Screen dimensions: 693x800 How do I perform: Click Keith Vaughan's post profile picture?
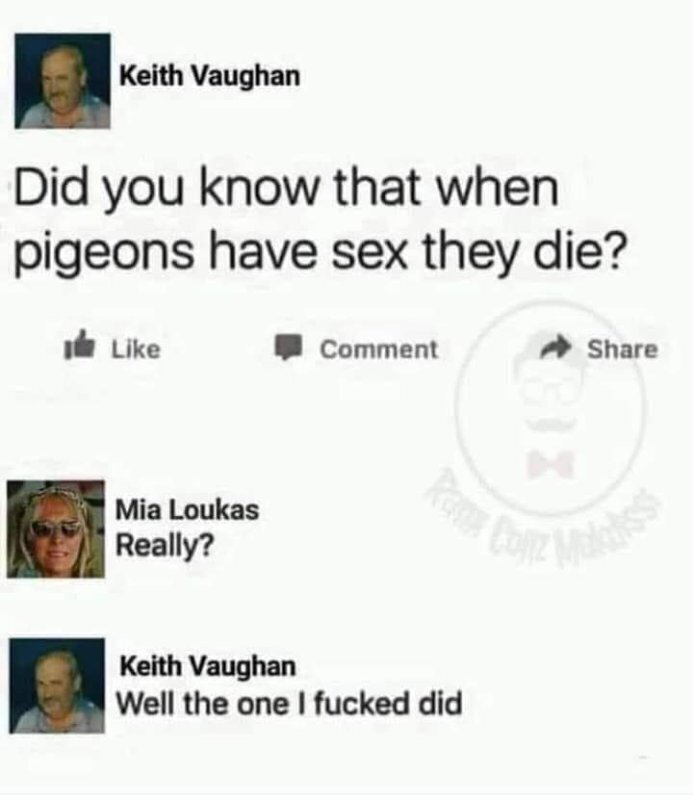(62, 81)
